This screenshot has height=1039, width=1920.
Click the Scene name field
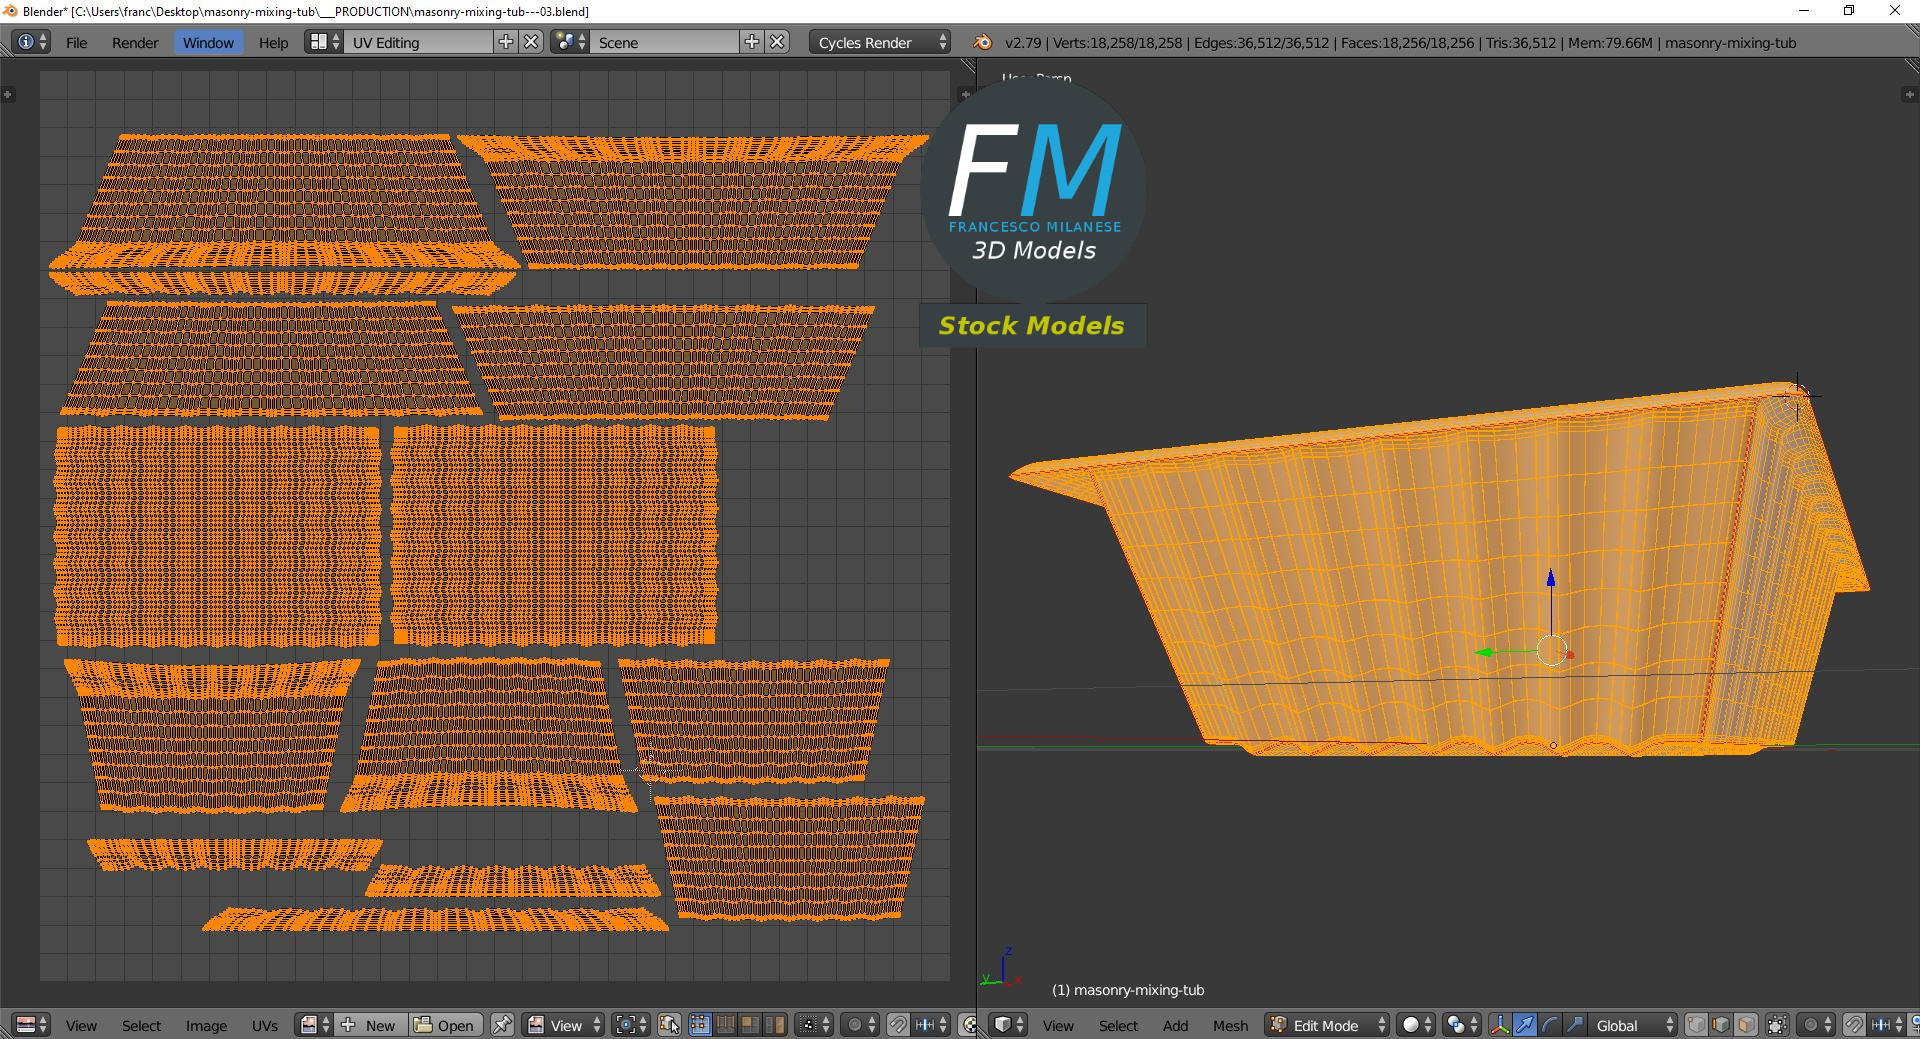pyautogui.click(x=665, y=42)
